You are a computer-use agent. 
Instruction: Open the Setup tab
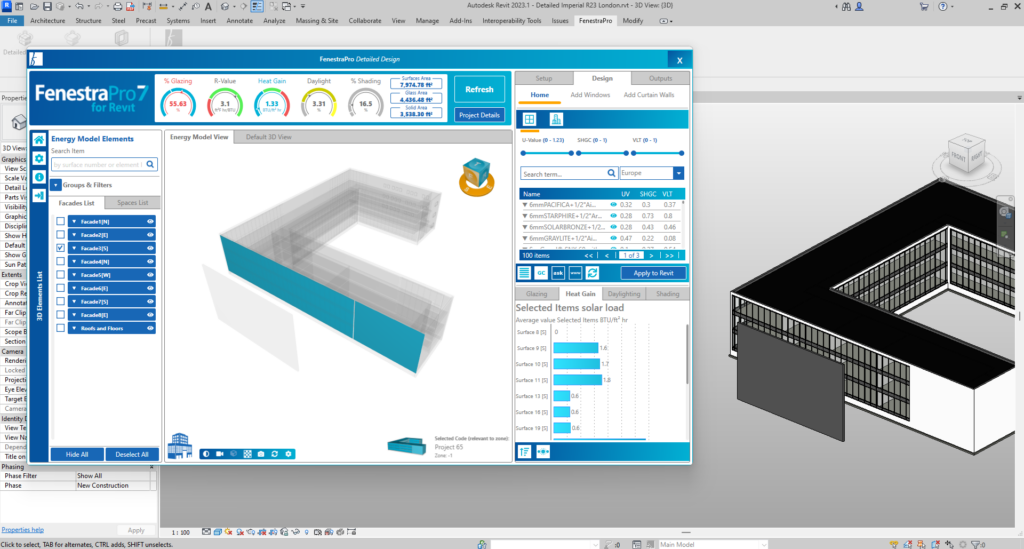click(544, 78)
